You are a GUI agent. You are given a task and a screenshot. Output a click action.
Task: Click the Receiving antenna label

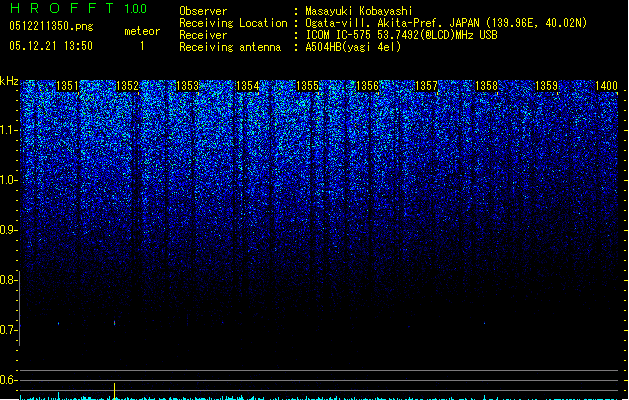pos(230,47)
